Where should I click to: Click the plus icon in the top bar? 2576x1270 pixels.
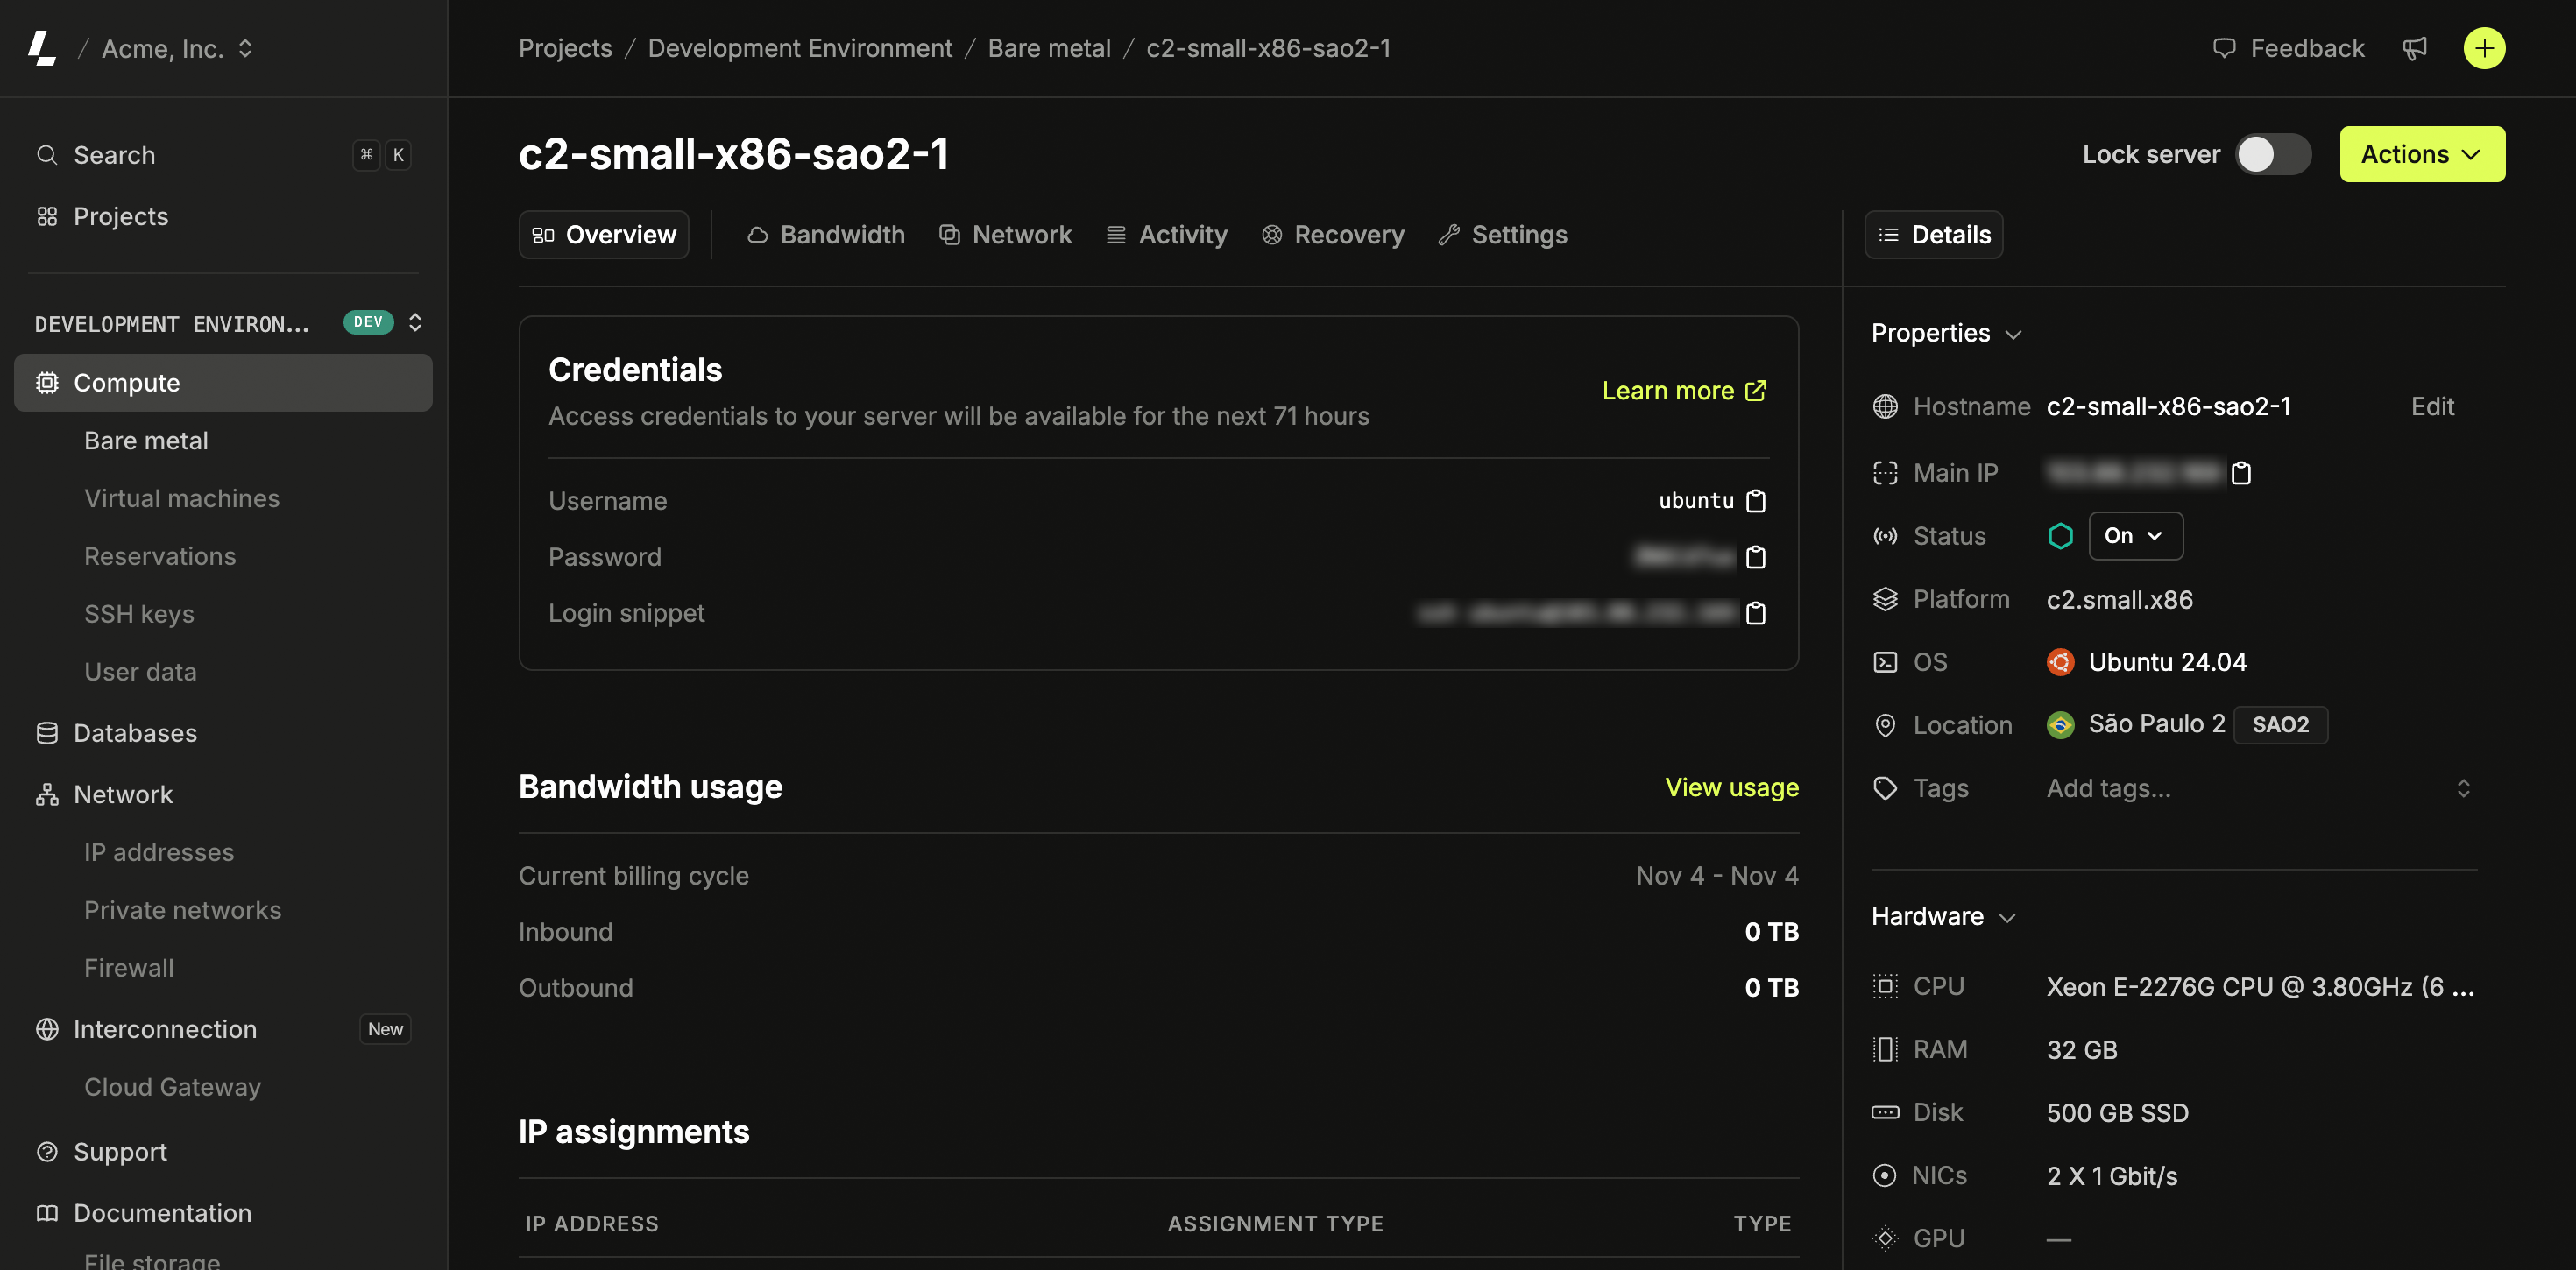click(2484, 48)
